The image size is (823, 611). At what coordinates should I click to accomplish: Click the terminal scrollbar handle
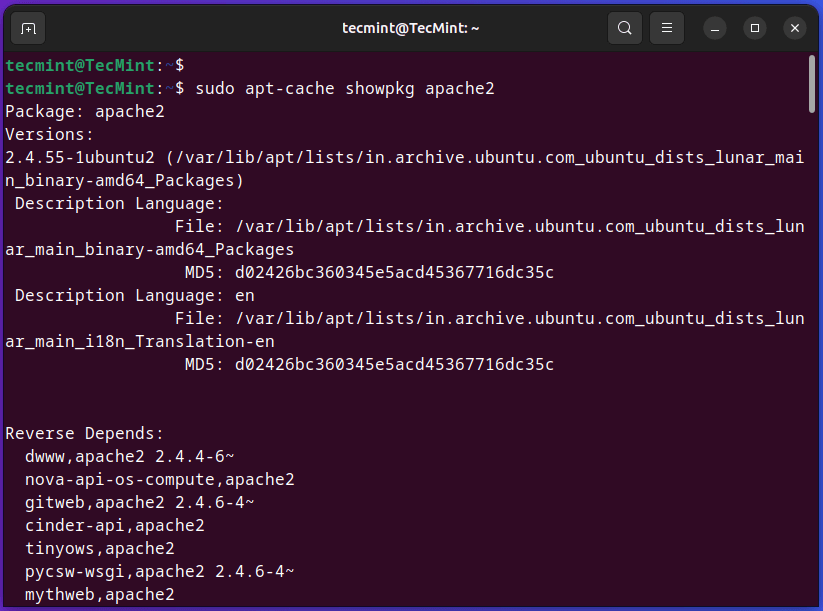pos(811,85)
